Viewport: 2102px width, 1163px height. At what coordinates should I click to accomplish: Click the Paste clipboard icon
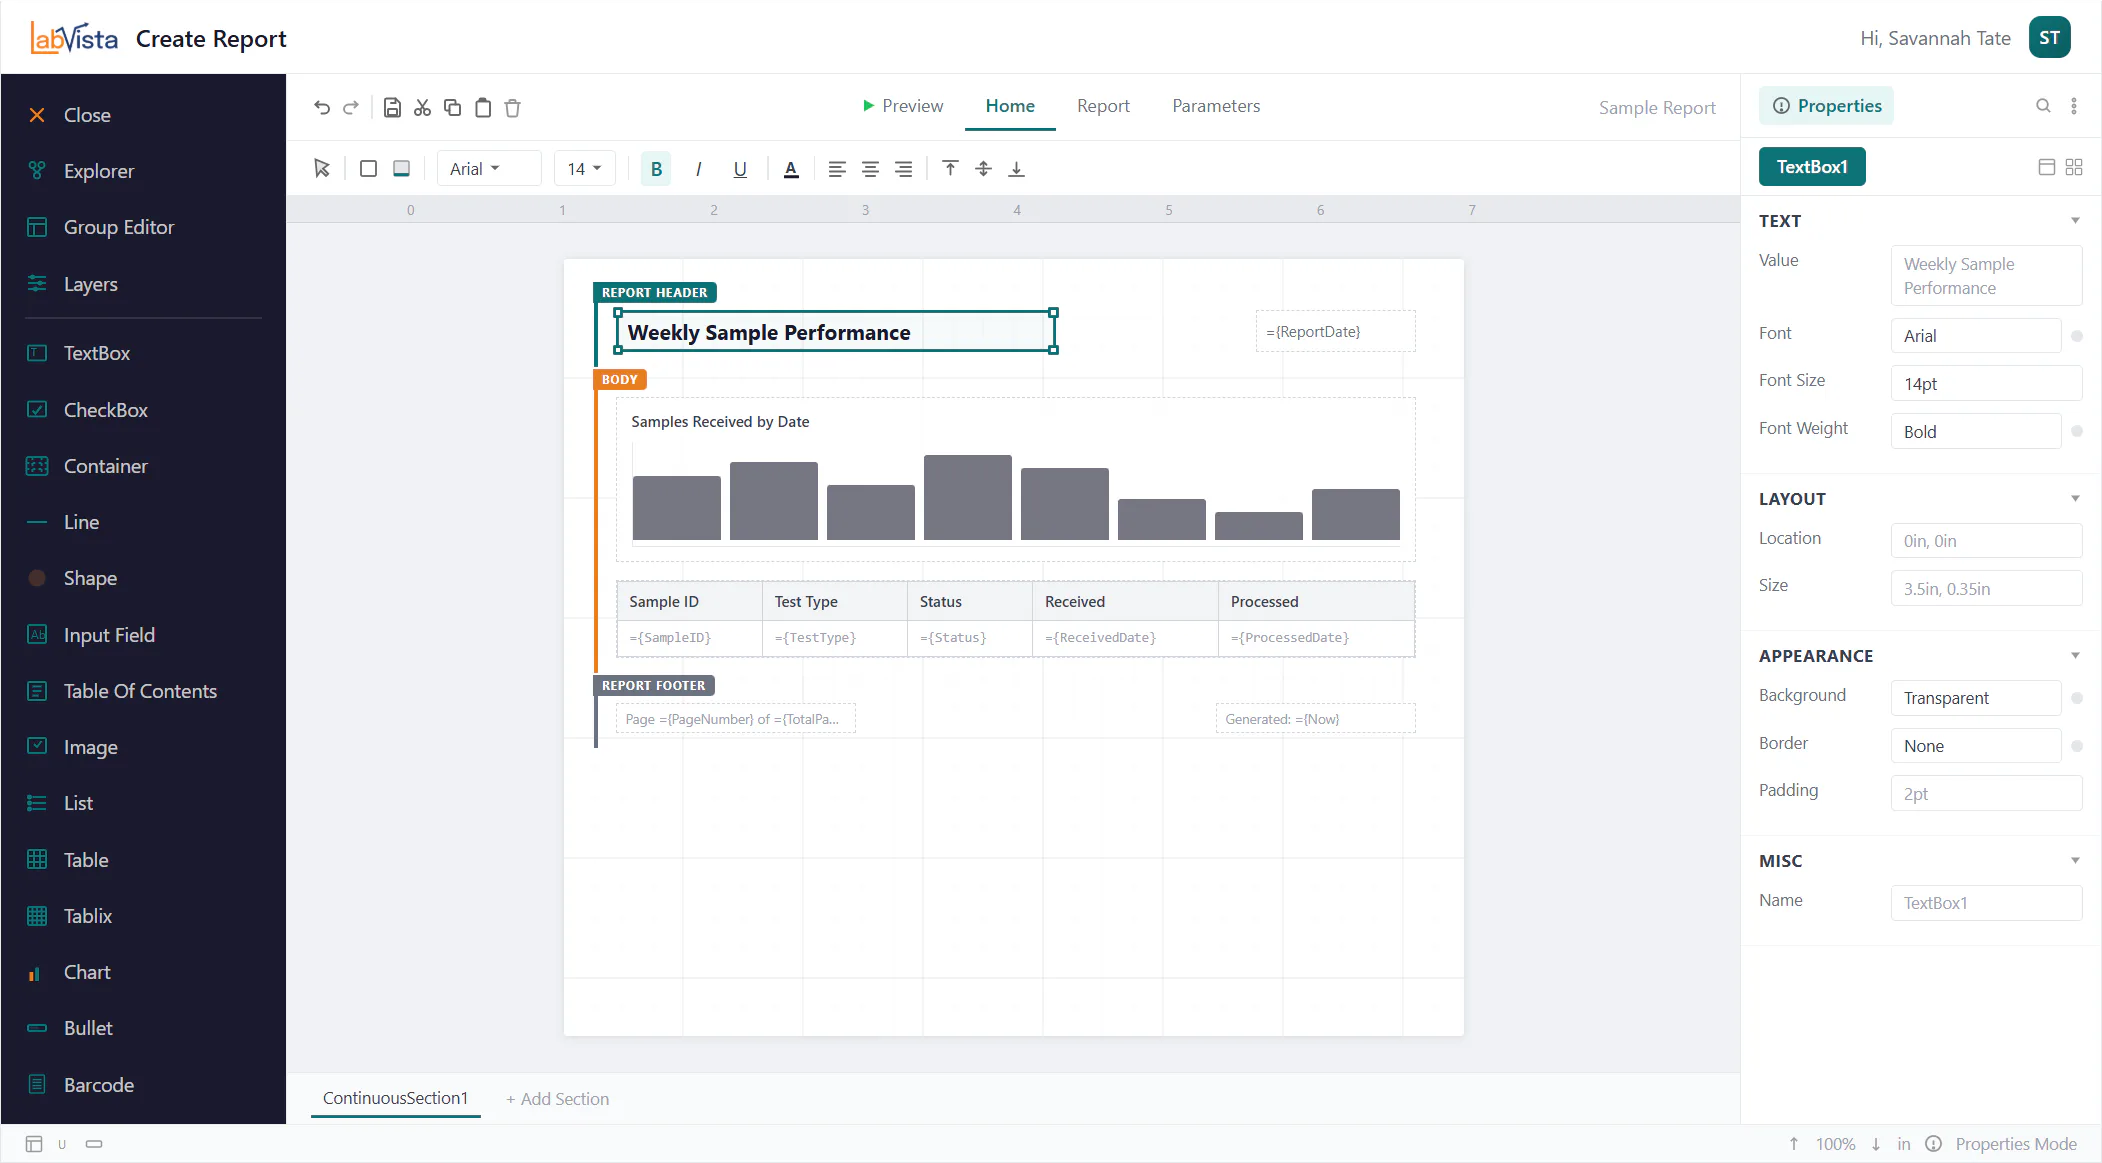coord(483,107)
